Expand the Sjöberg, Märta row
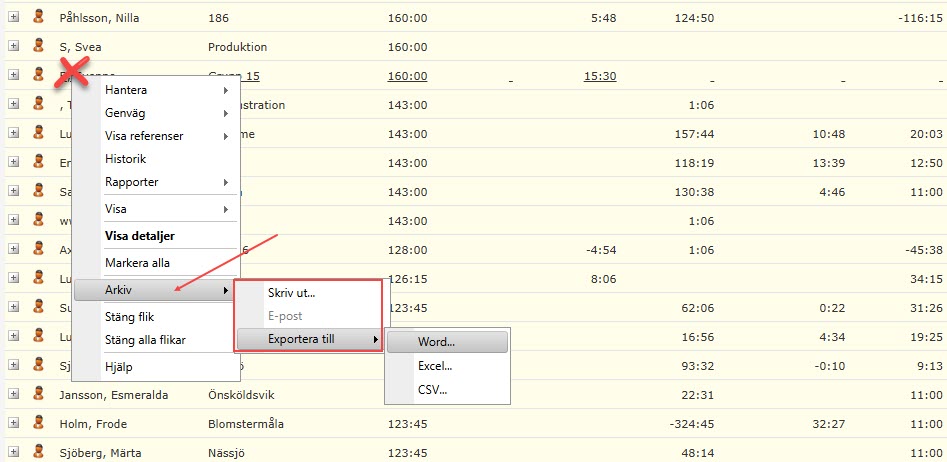The image size is (947, 462). 14,452
